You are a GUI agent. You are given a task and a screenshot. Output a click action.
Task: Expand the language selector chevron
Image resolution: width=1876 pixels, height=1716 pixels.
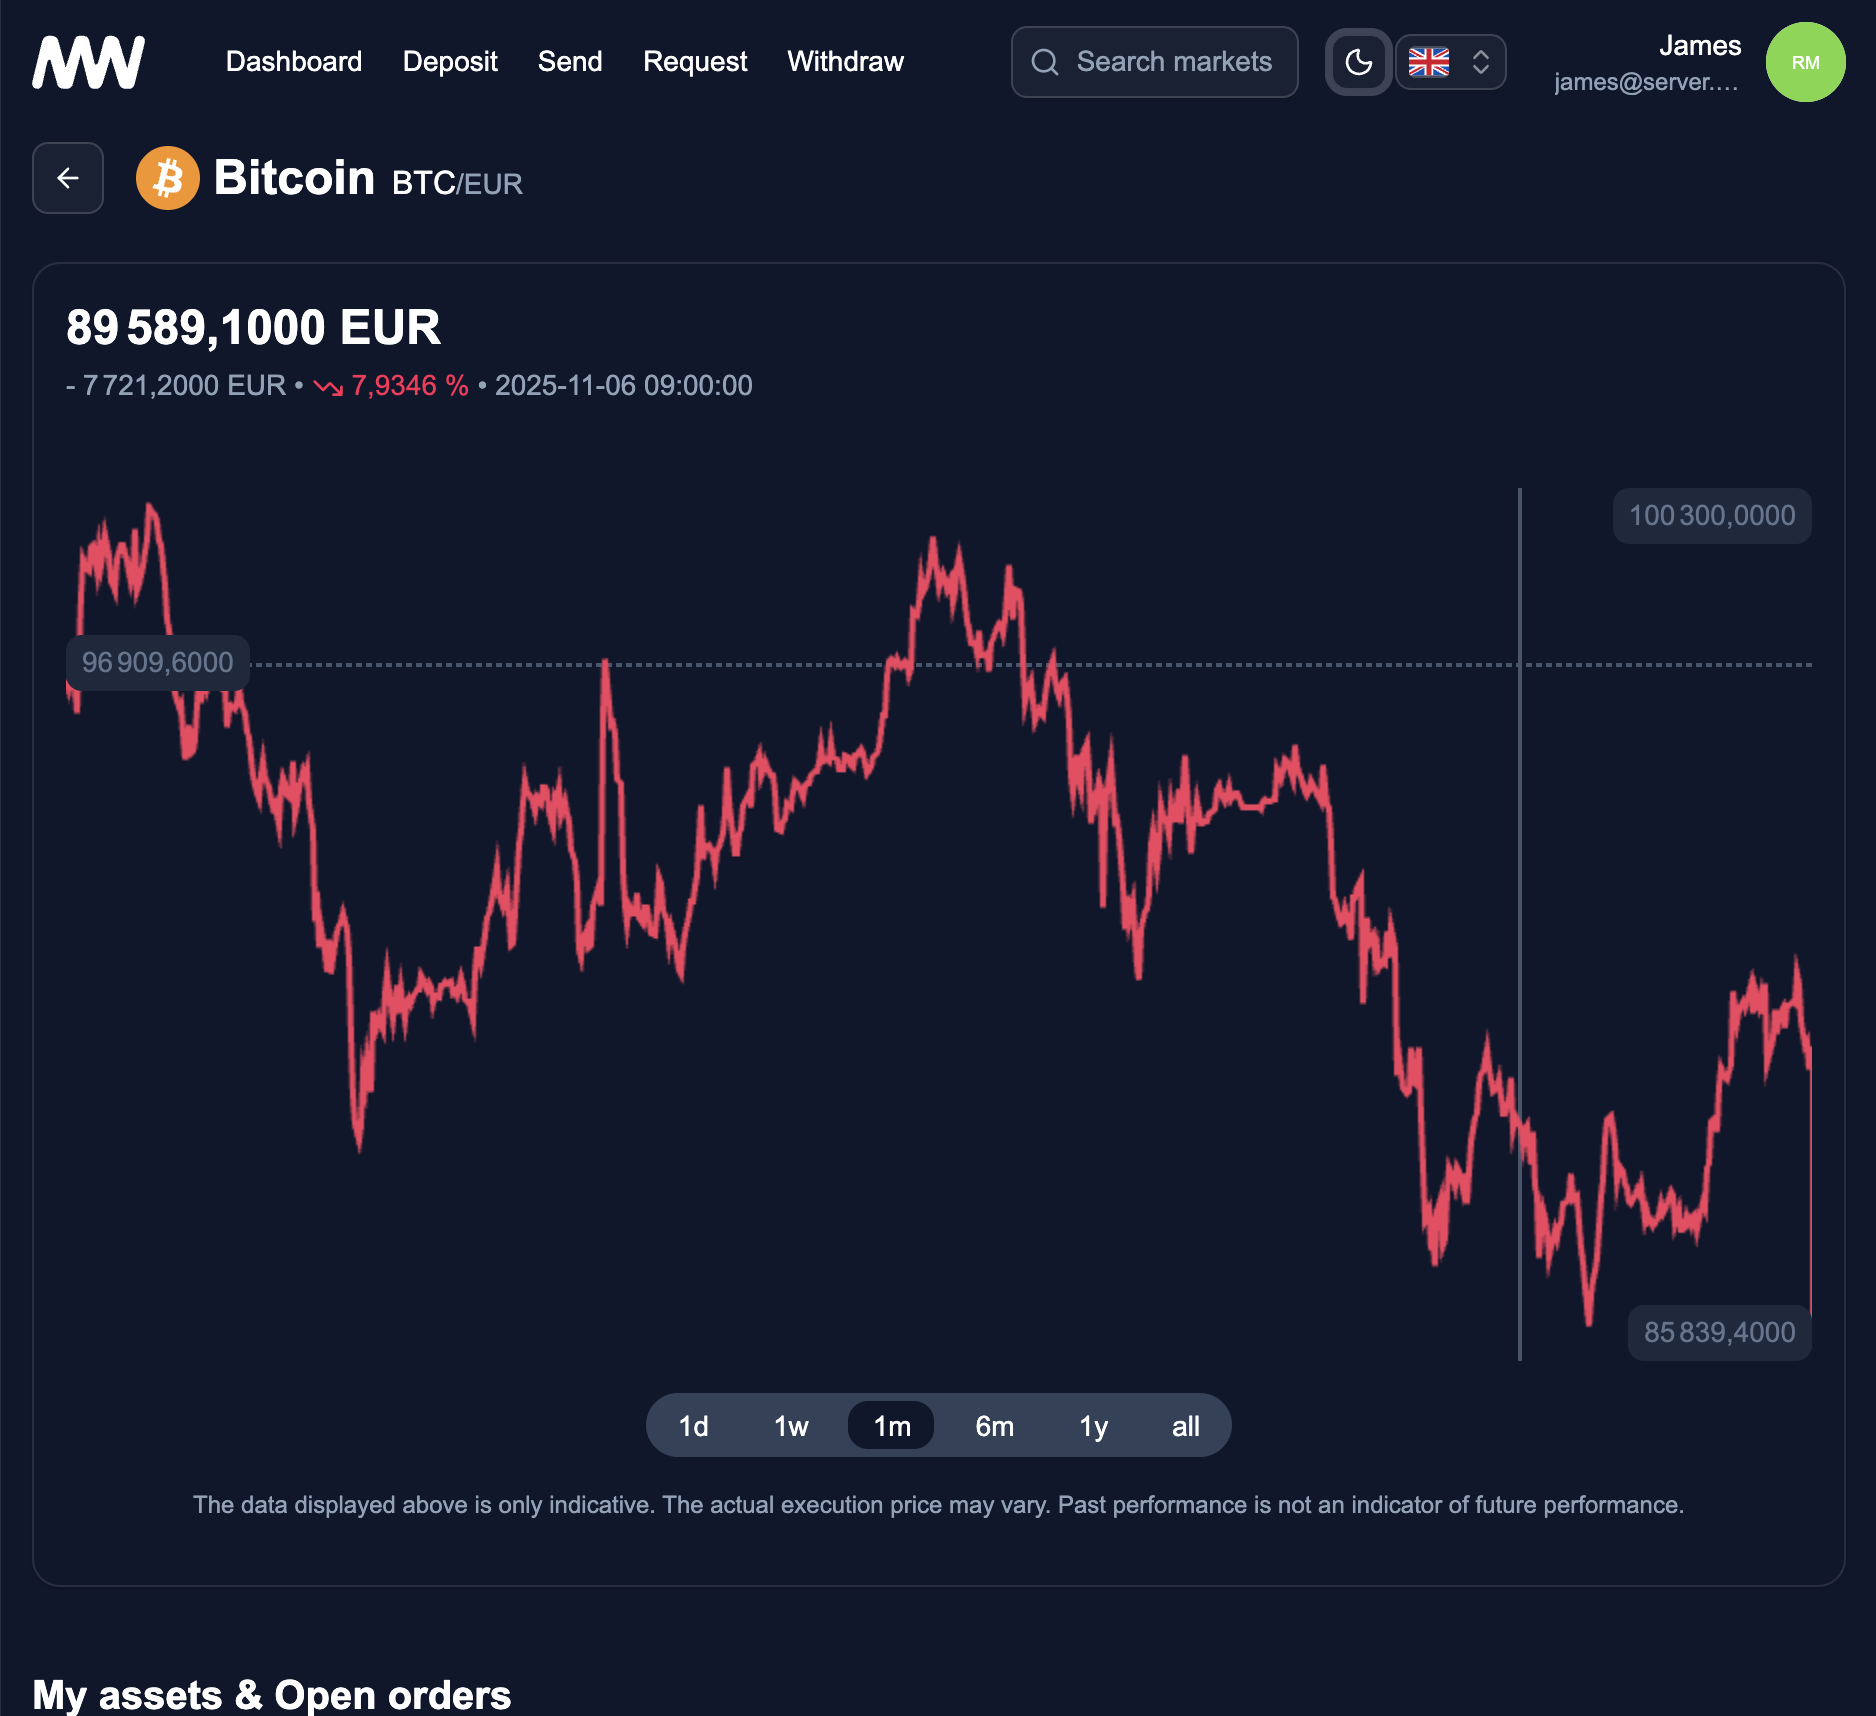click(1479, 61)
